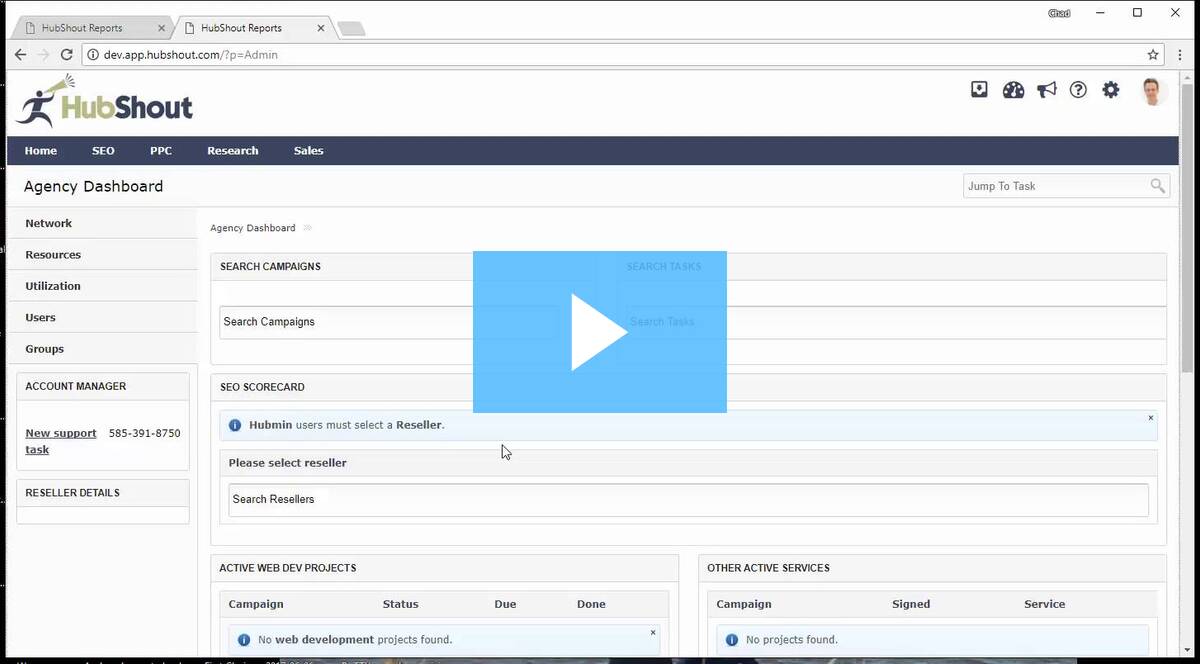This screenshot has height=664, width=1200.
Task: Click the Please select reseller label
Action: (x=288, y=463)
